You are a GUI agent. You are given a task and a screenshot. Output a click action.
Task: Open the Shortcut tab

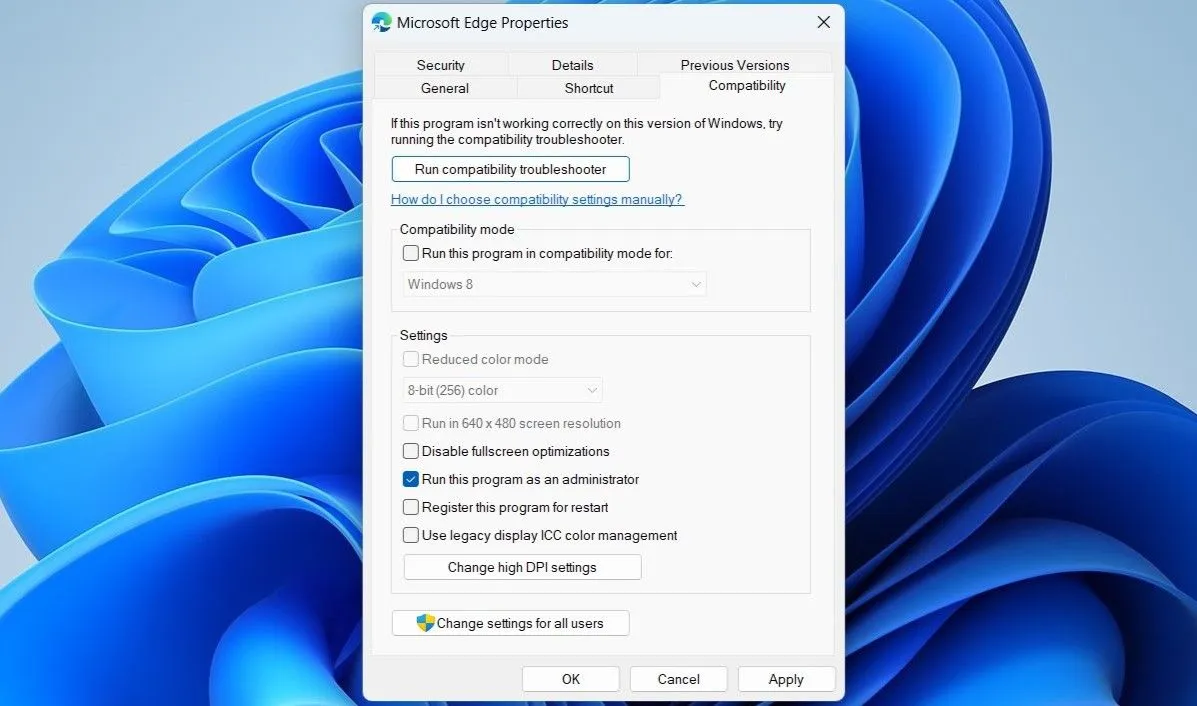pos(589,88)
